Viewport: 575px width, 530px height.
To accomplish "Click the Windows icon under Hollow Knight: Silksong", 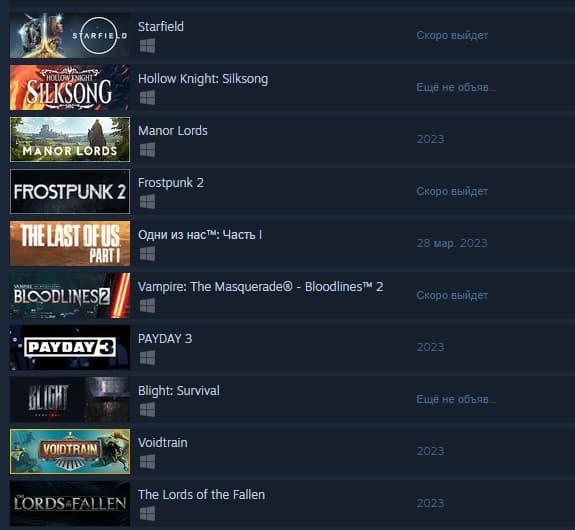I will (147, 98).
